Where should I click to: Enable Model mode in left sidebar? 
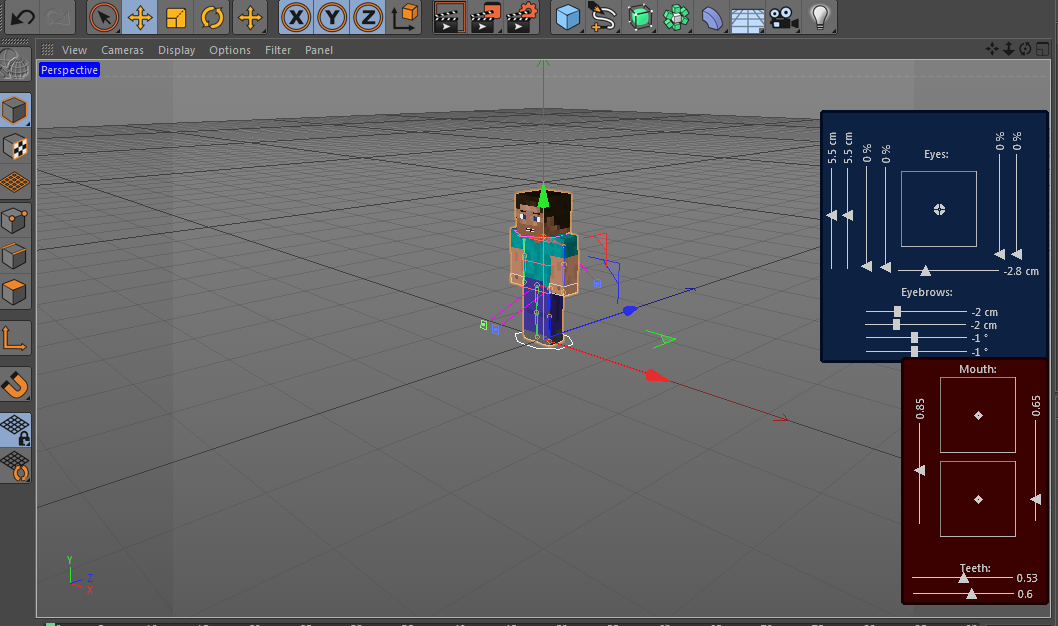(15, 110)
